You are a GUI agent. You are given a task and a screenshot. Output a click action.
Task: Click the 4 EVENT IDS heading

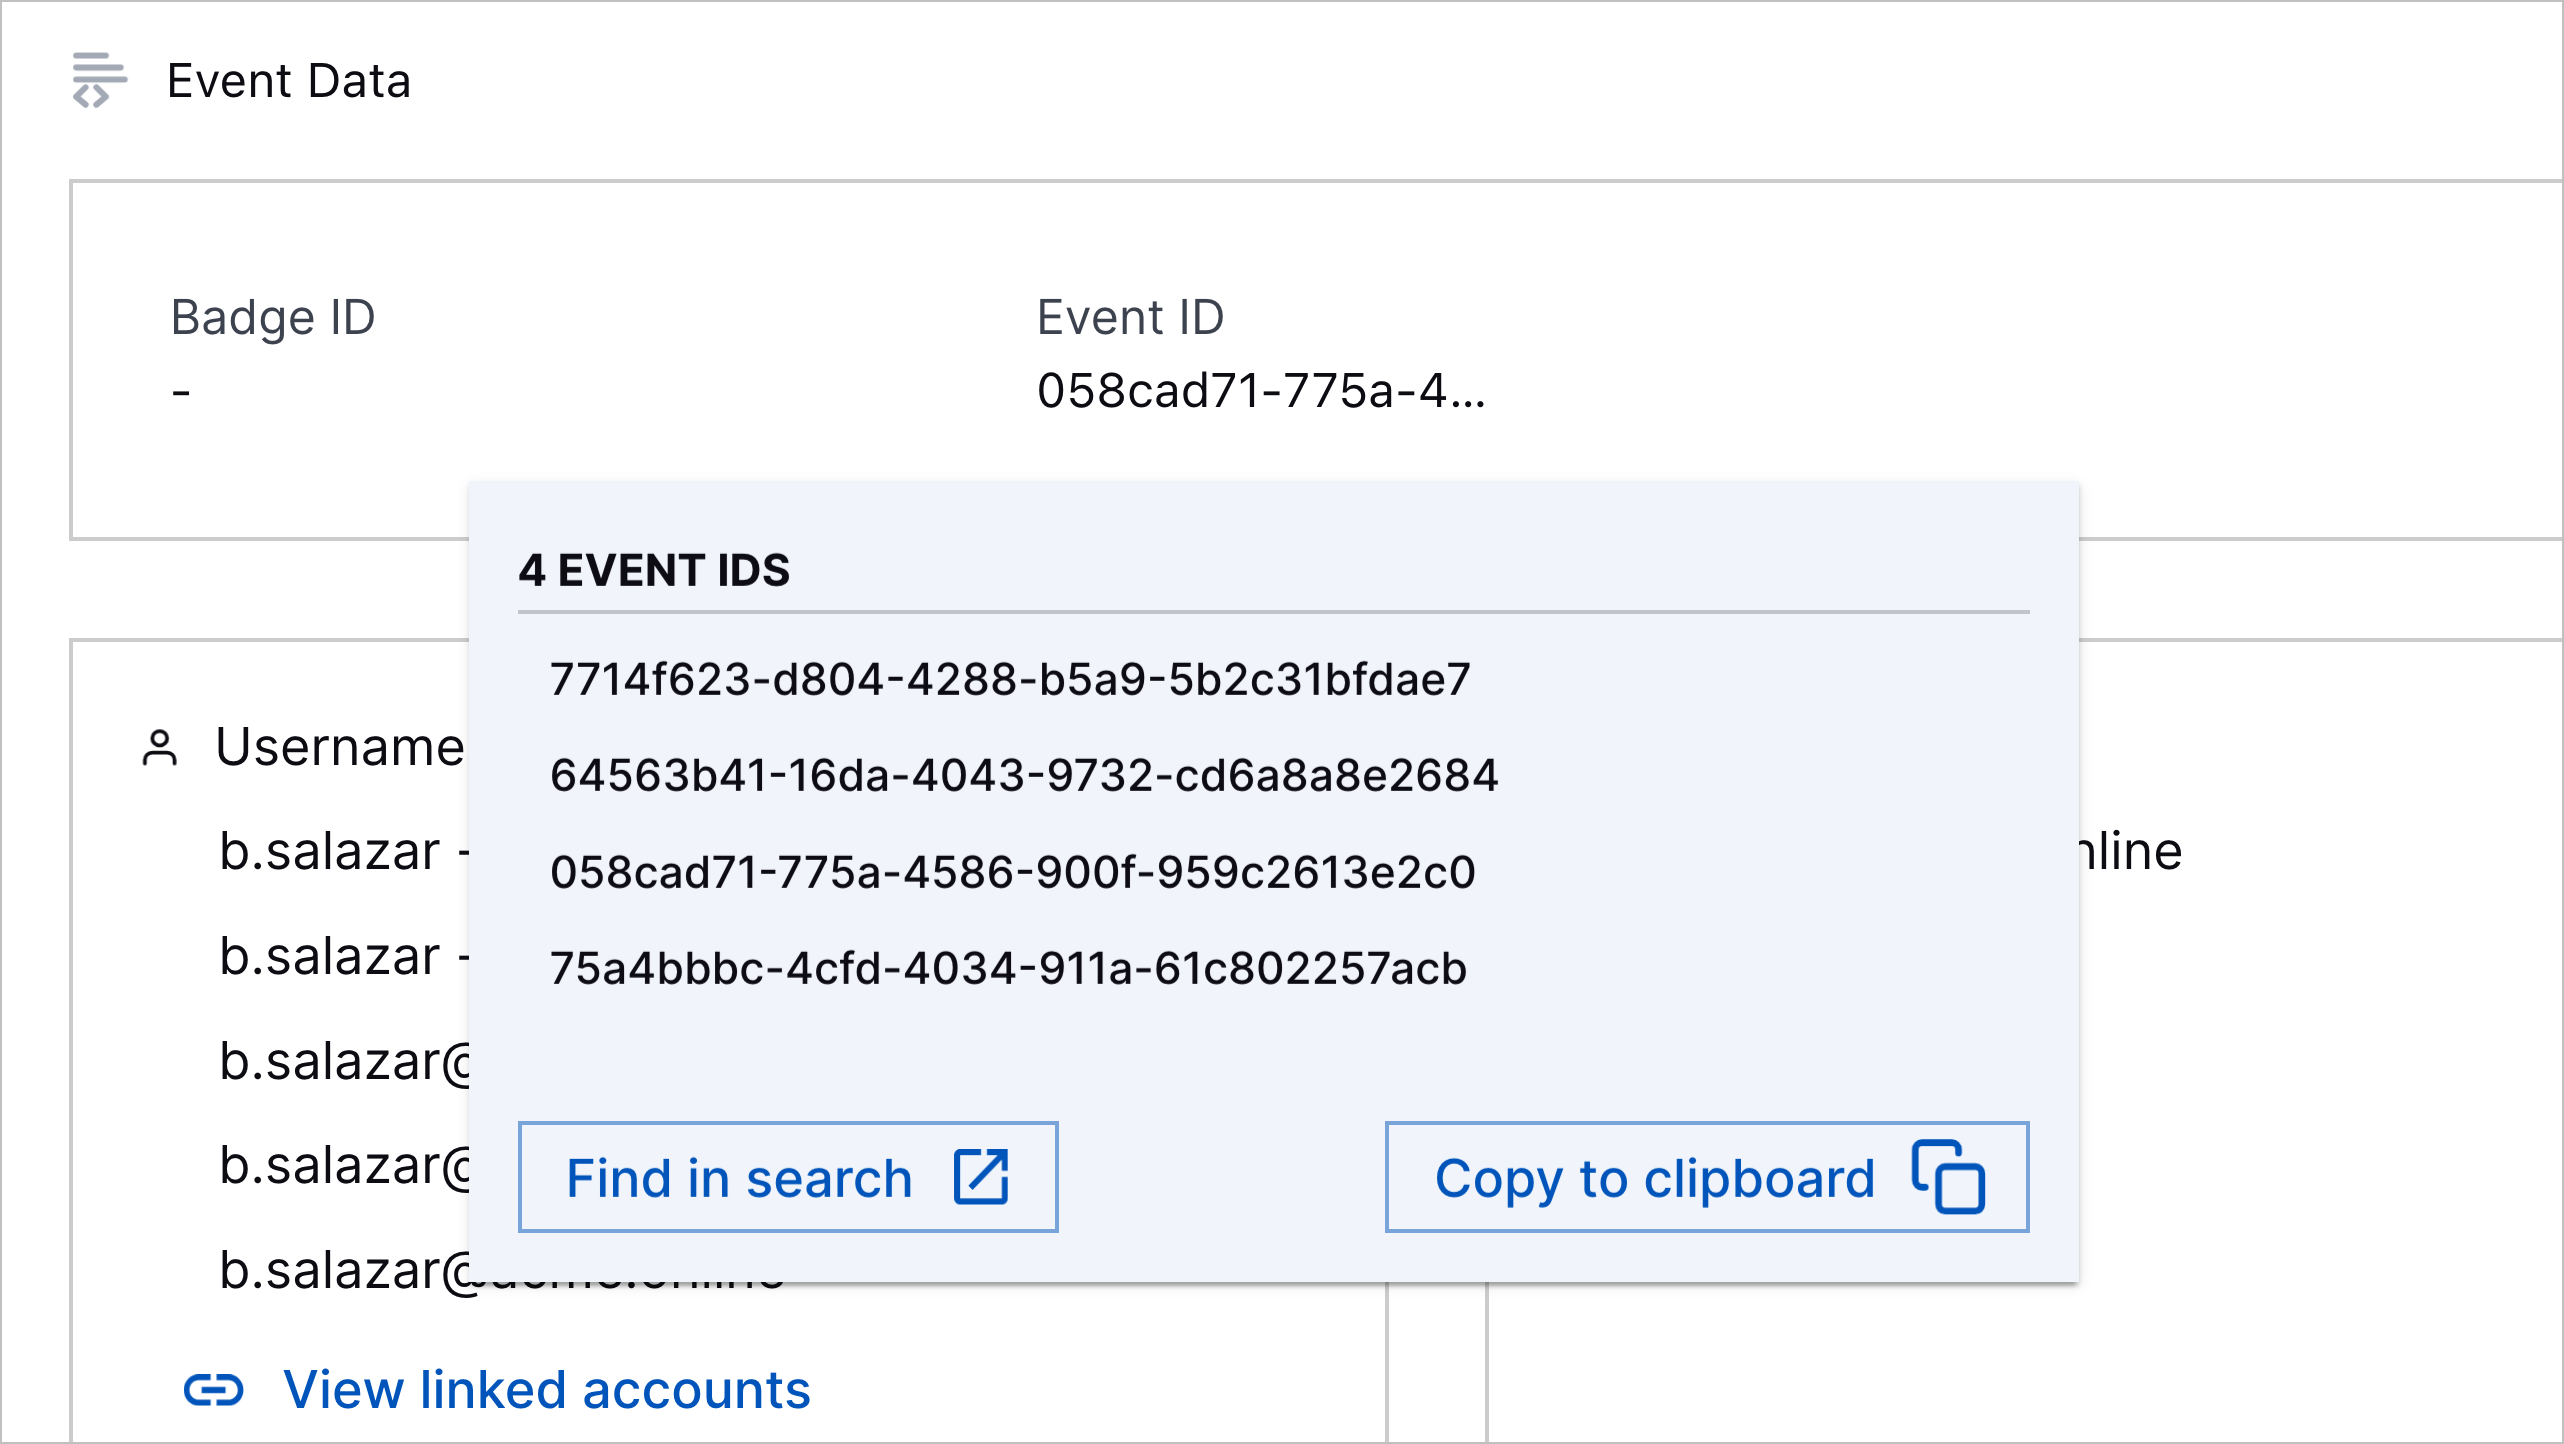tap(654, 570)
